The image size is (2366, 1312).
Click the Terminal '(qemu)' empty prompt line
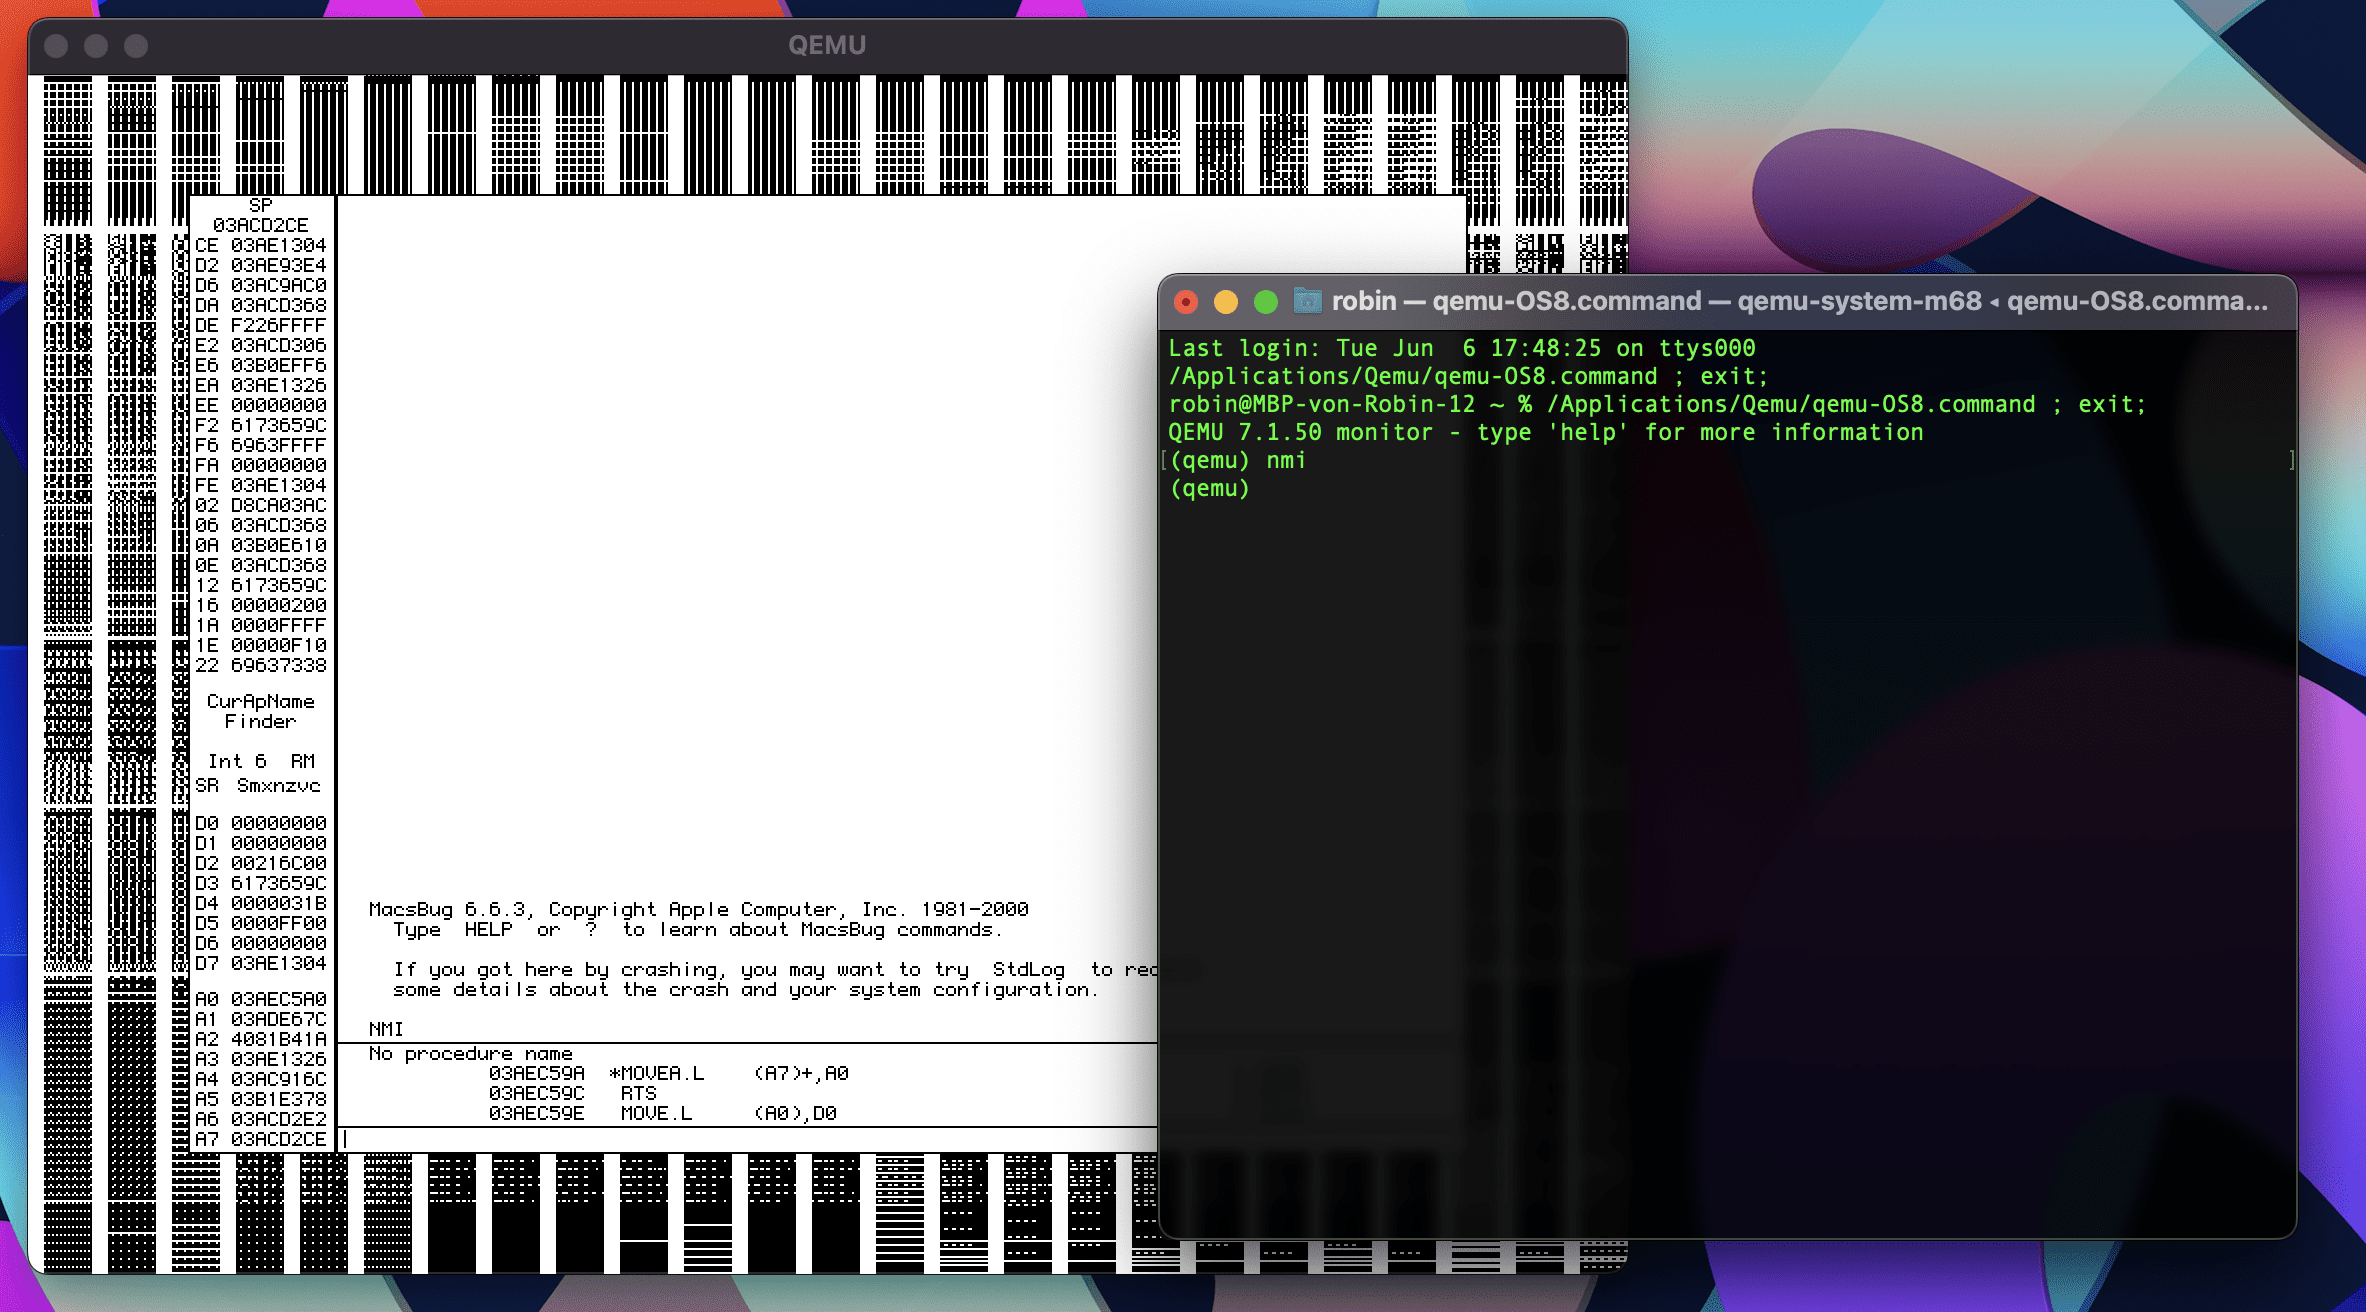click(x=1209, y=489)
